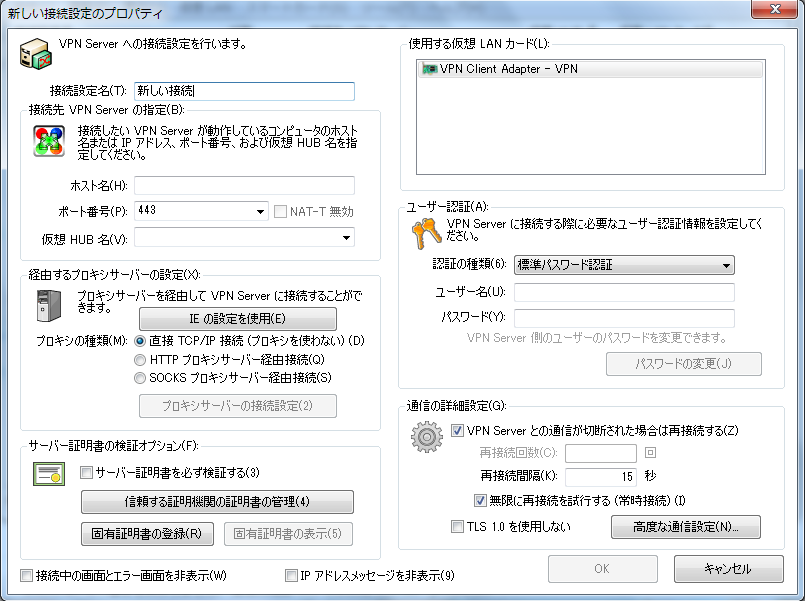Click 固有証明書の登録 button

coord(147,534)
